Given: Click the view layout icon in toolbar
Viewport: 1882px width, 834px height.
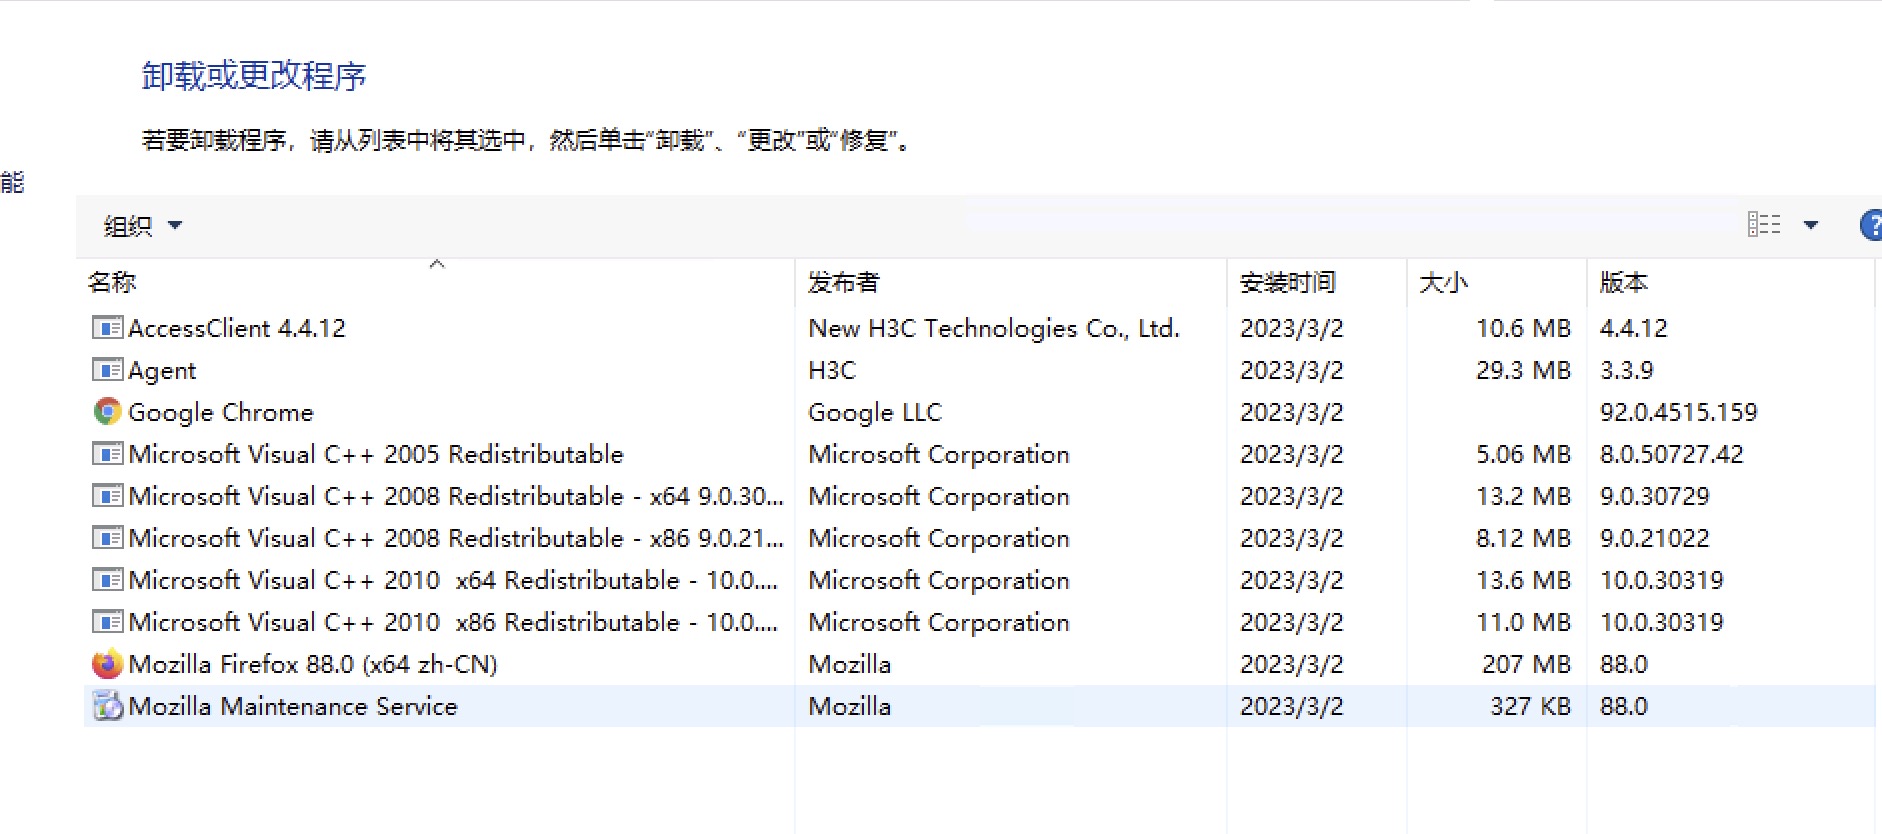Looking at the screenshot, I should (x=1764, y=225).
